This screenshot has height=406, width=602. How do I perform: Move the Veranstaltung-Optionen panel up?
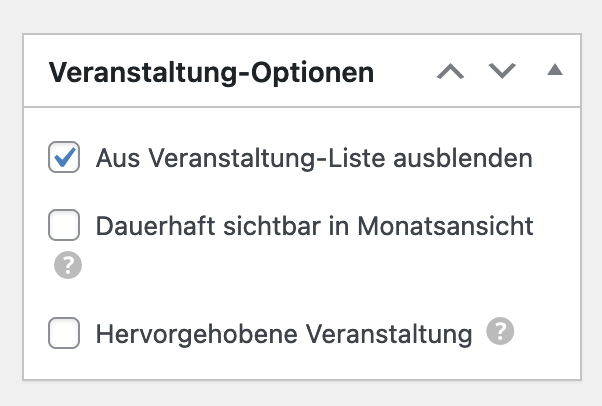[x=452, y=72]
